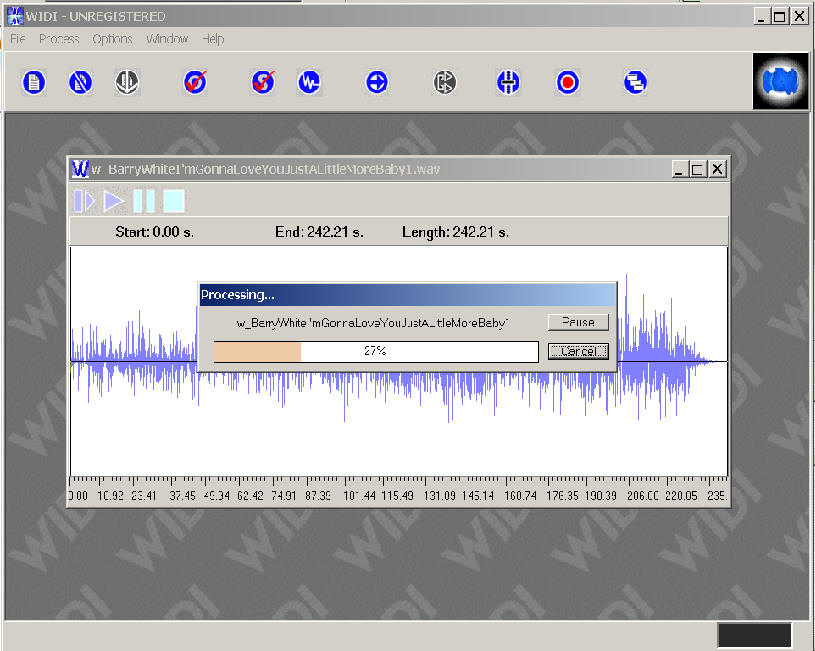815x651 pixels.
Task: Click the stop square in the wav window
Action: pos(174,201)
